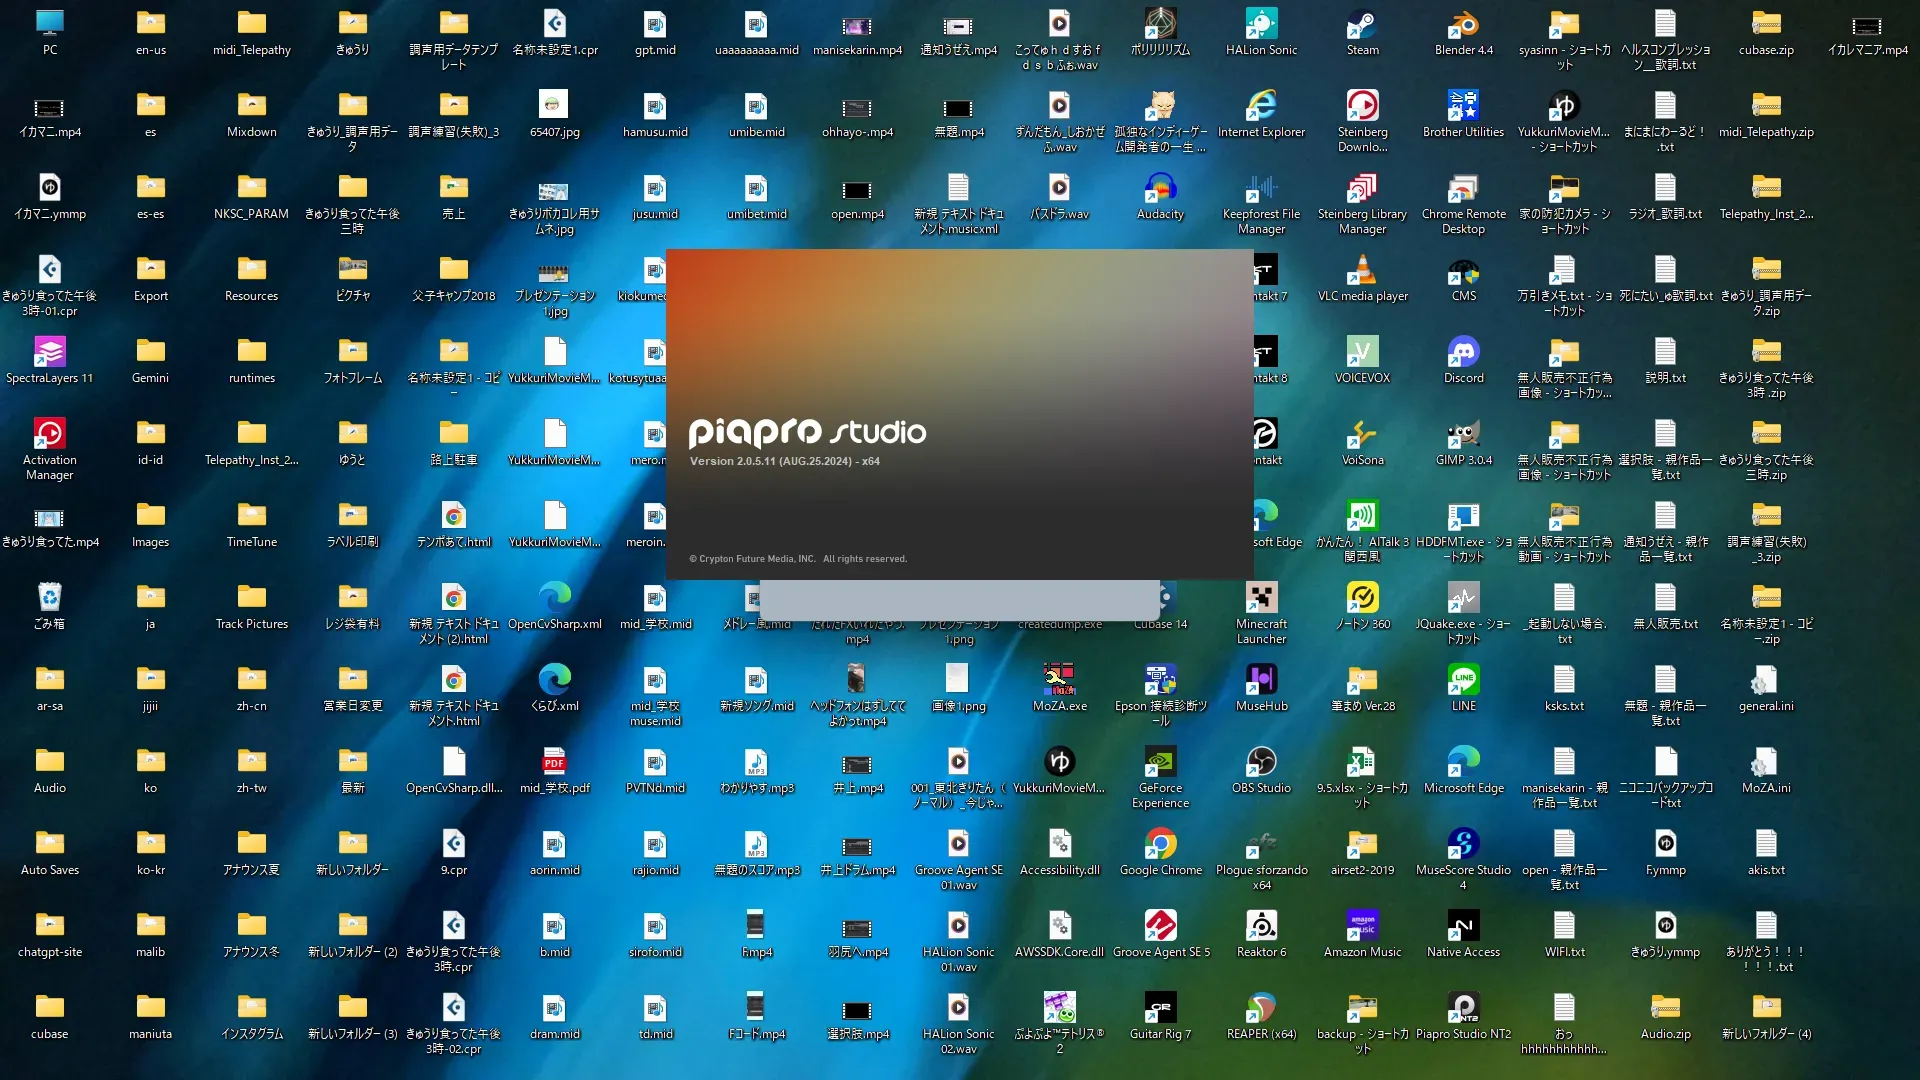Viewport: 1920px width, 1080px height.
Task: Open the SpectraLayers 11 icon
Action: [49, 352]
